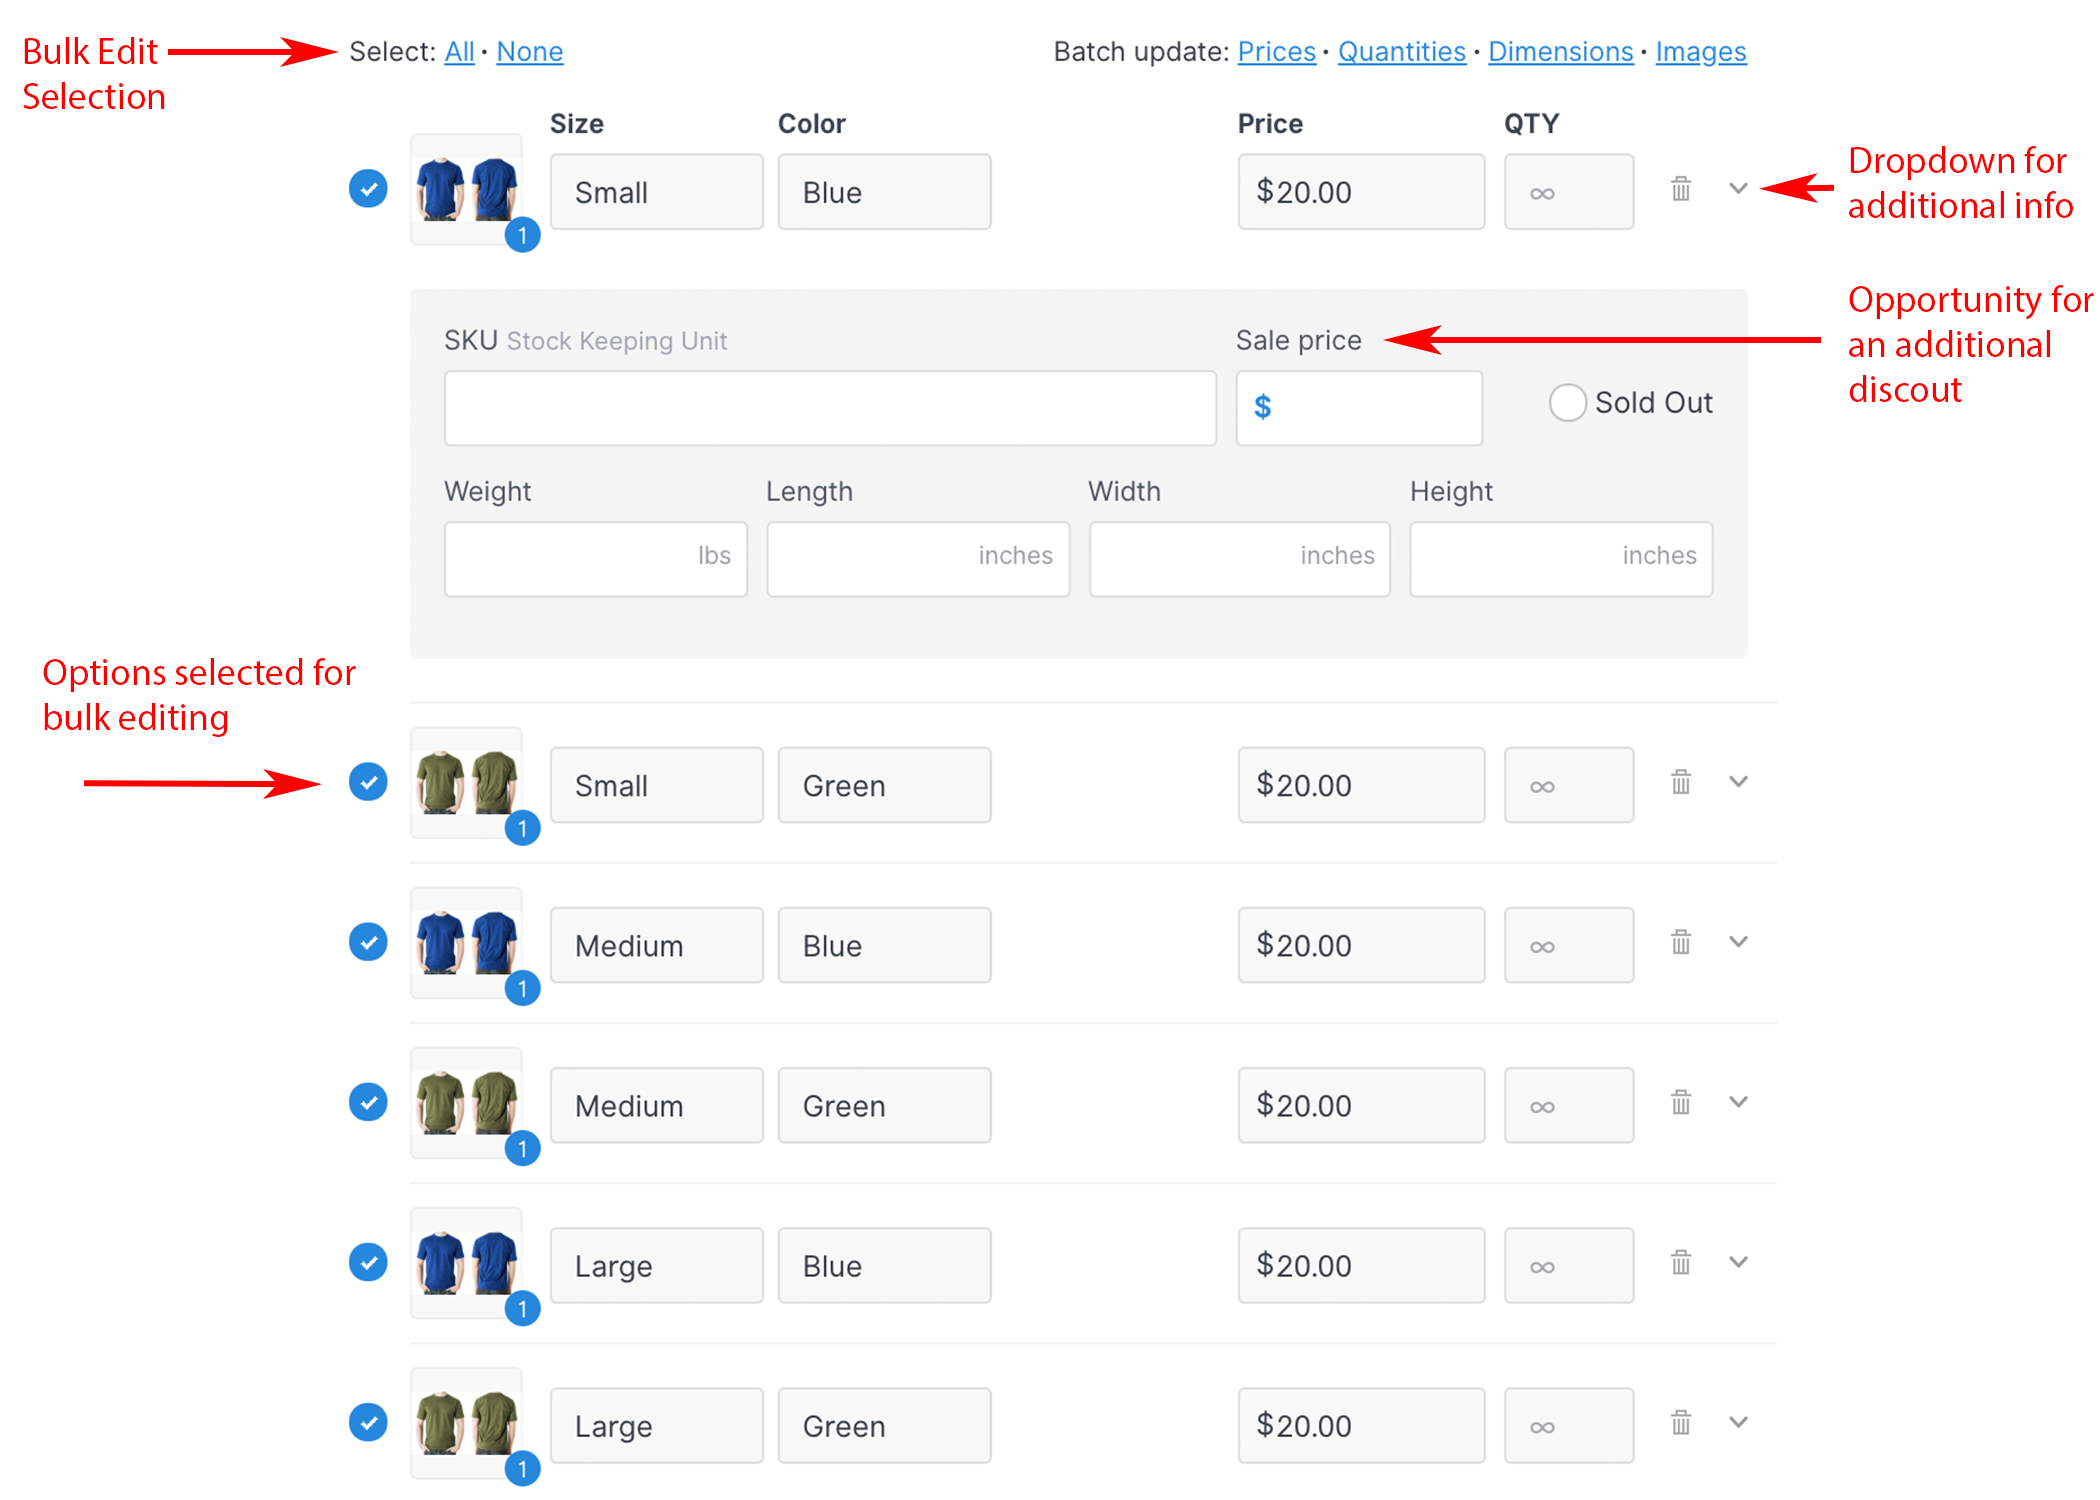Remove the Medium Blue variant using trash icon

1681,942
